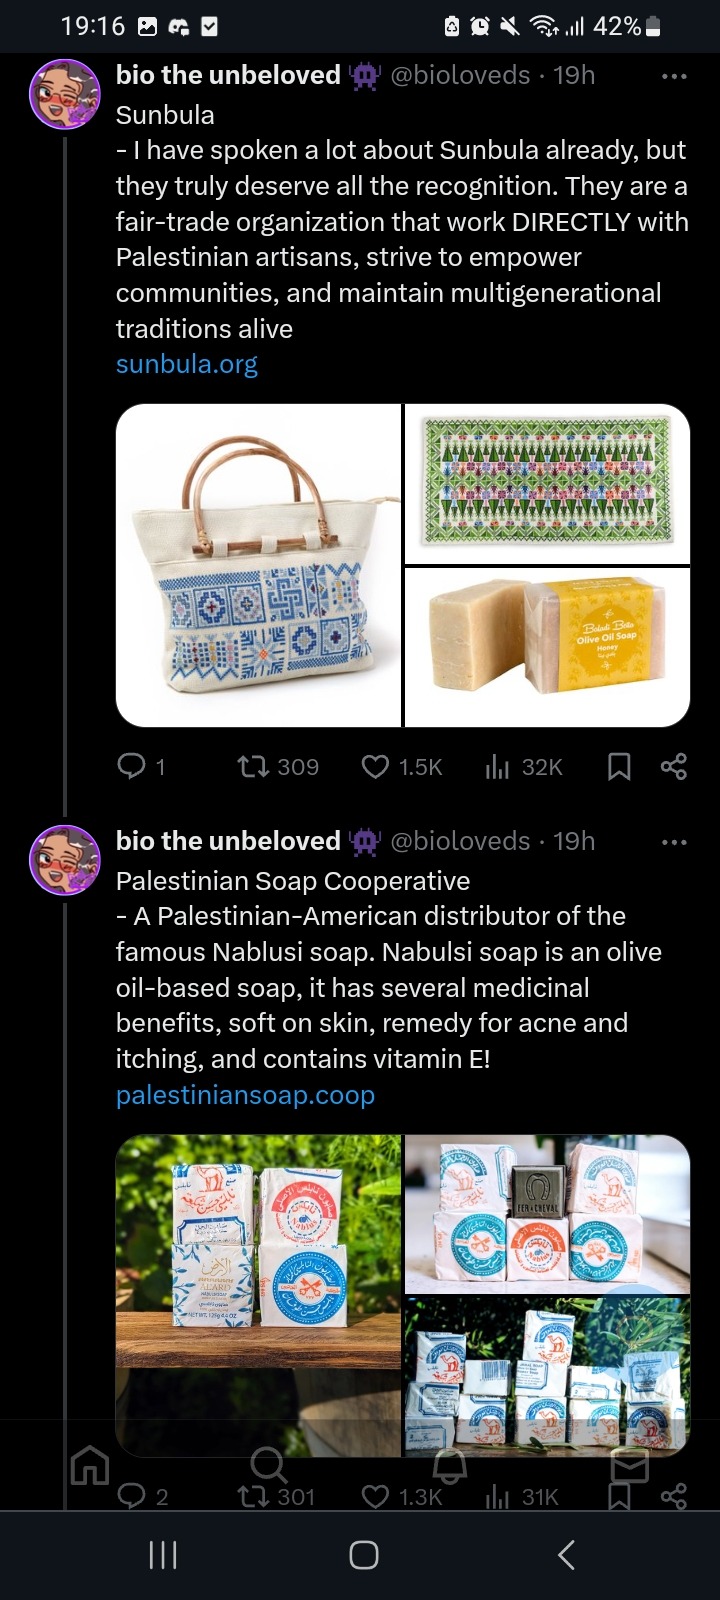This screenshot has width=720, height=1600.
Task: Open the green embroidered textile image
Action: [x=547, y=484]
